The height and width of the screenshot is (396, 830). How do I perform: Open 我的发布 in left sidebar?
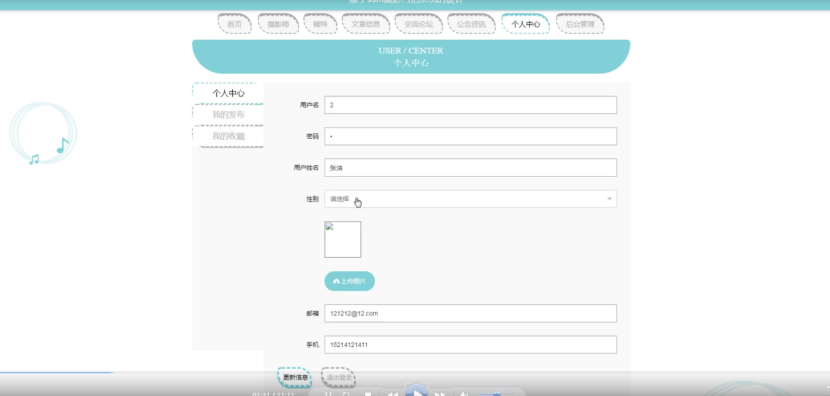point(228,114)
